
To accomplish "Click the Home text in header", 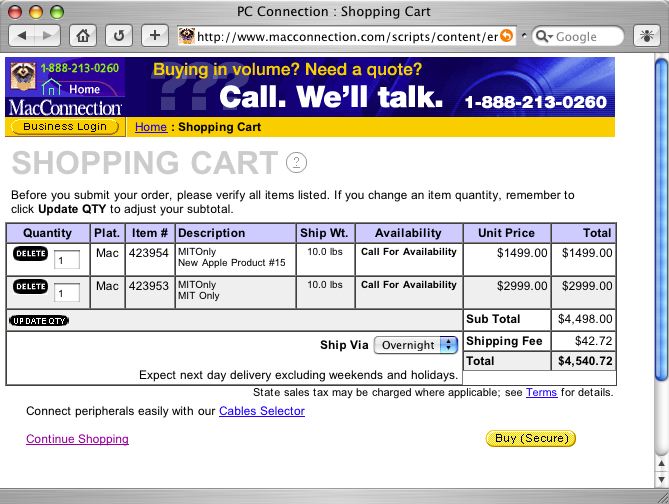I will point(84,89).
